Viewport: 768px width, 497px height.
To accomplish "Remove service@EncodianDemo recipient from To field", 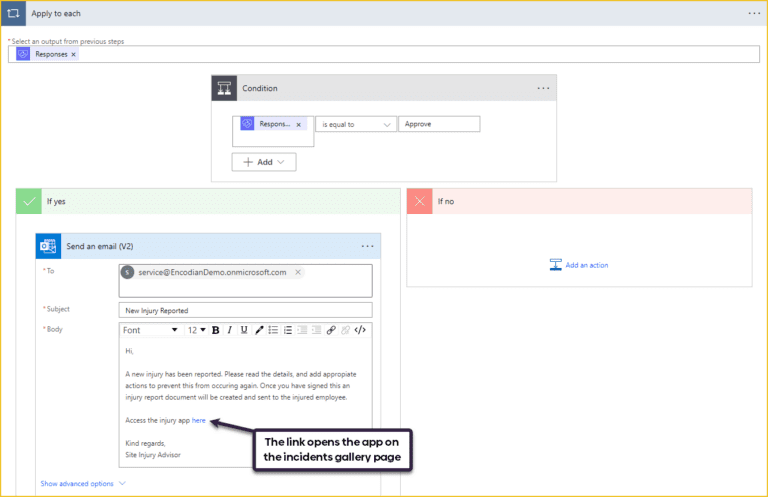I will pos(298,272).
